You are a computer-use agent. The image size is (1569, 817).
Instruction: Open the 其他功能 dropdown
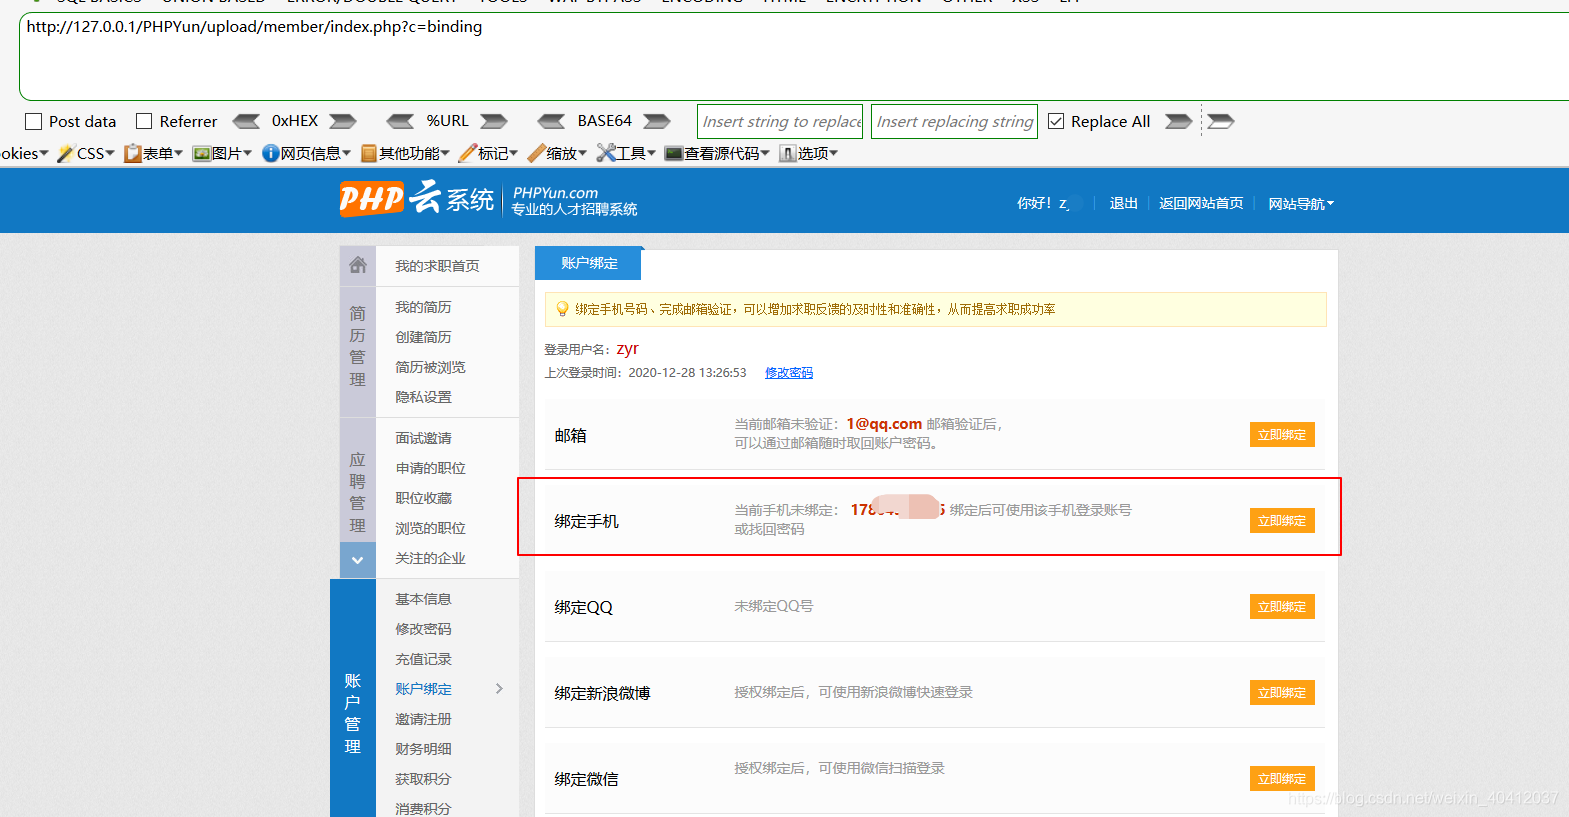405,153
